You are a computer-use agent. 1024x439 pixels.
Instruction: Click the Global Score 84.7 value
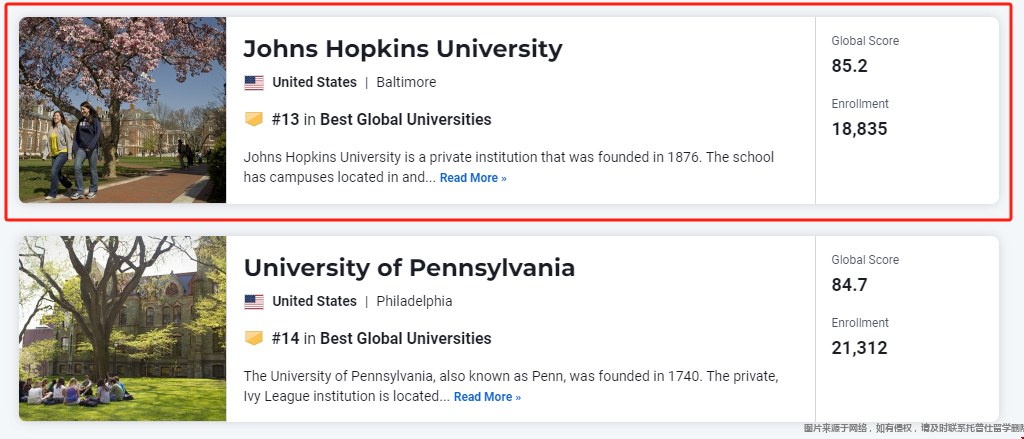point(850,285)
